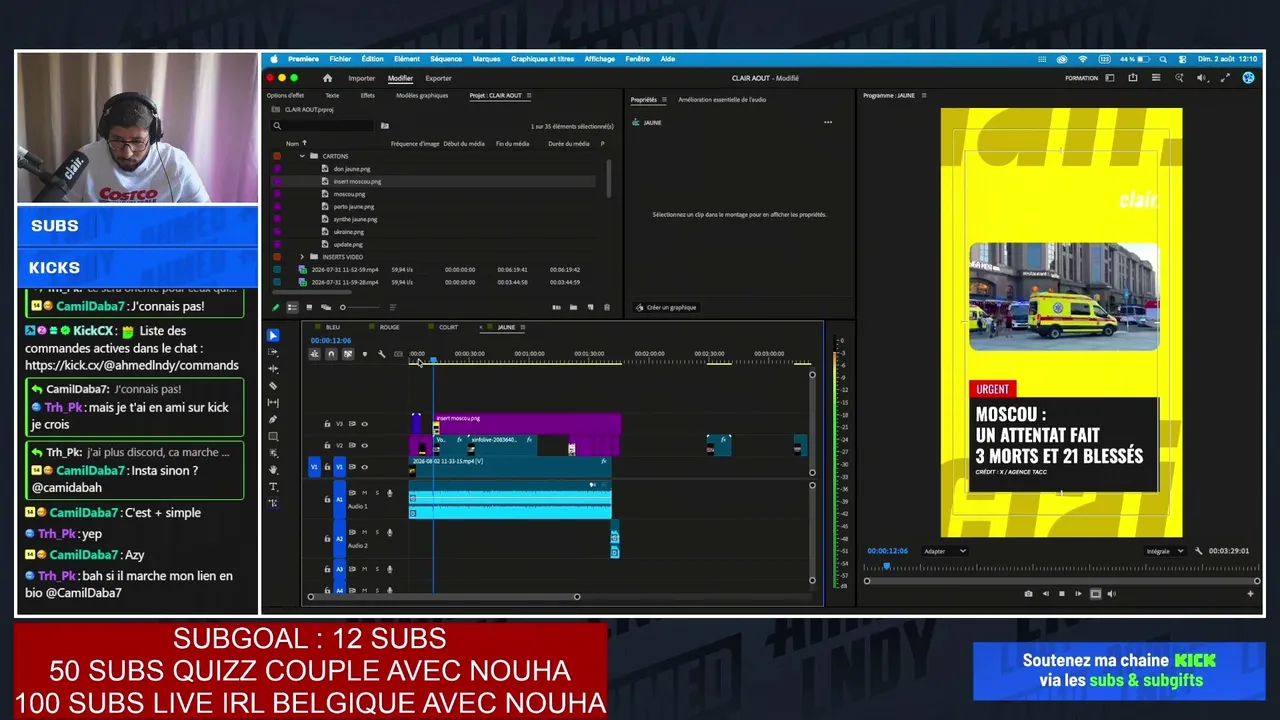This screenshot has height=720, width=1280.
Task: Switch to the ROUGE sequence tab
Action: click(x=389, y=327)
